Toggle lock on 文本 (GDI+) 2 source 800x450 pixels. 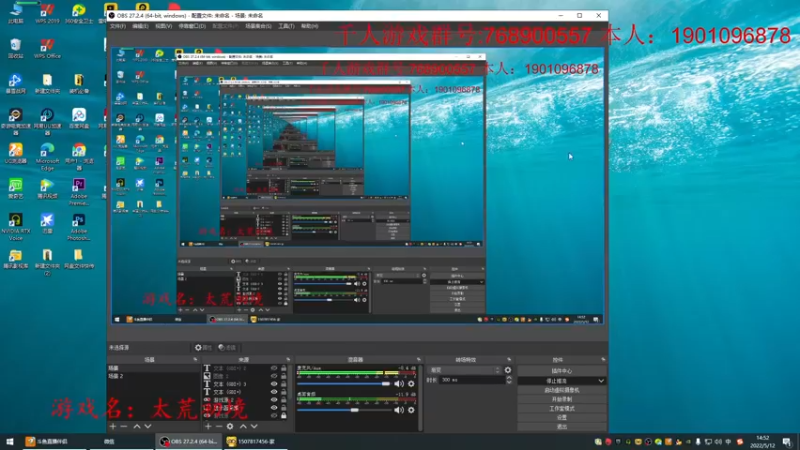[x=284, y=368]
